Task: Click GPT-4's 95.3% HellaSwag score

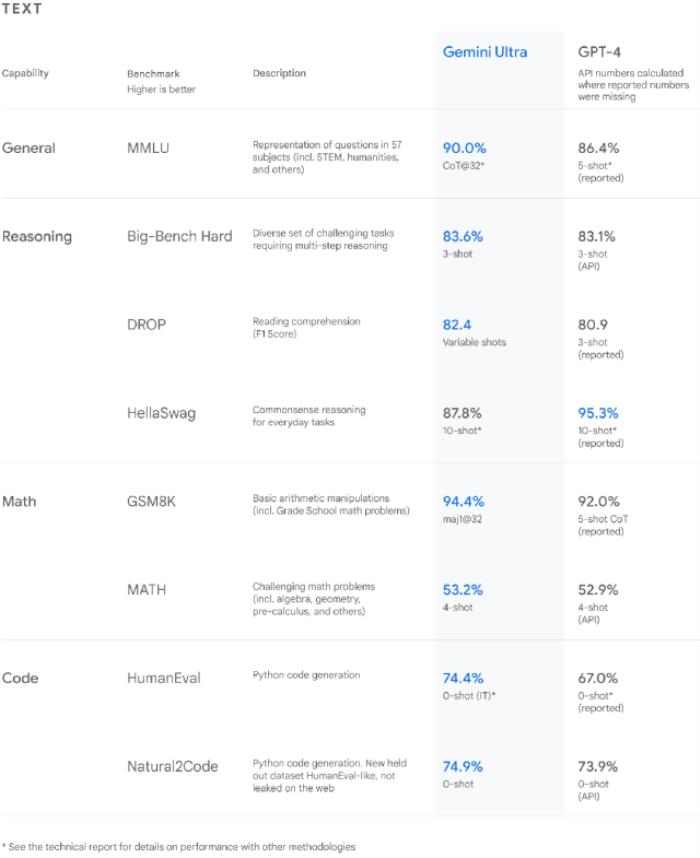Action: 598,413
